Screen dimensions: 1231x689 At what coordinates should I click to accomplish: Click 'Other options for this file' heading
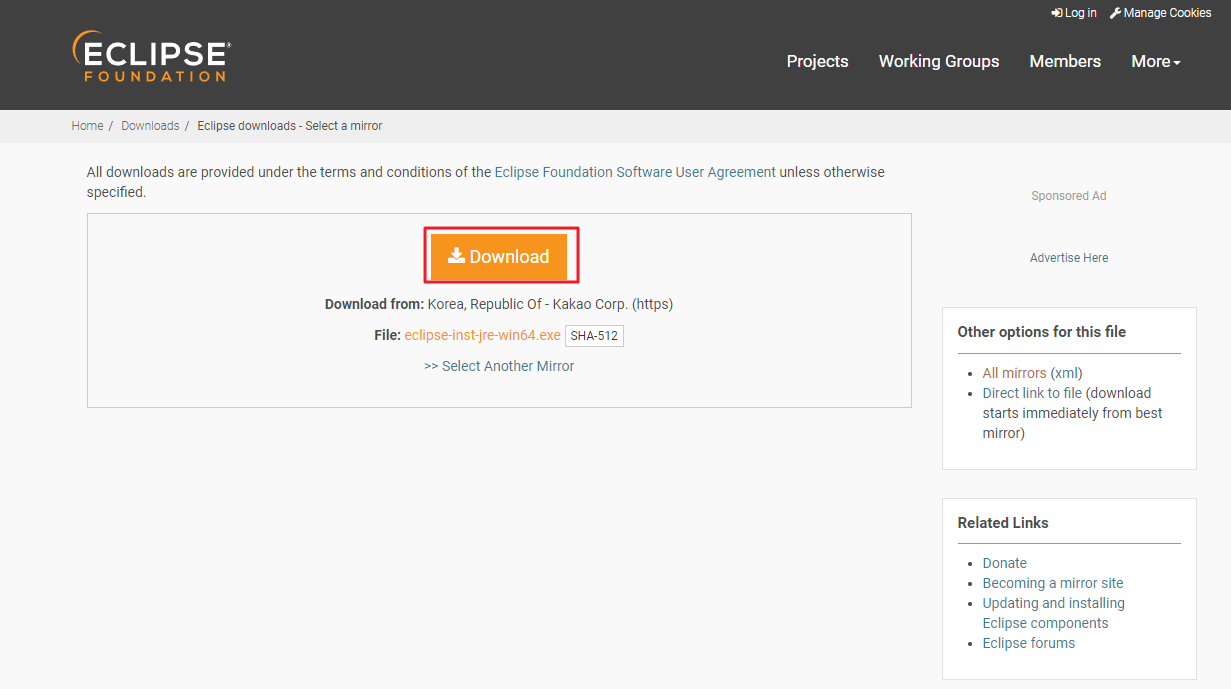point(1041,332)
